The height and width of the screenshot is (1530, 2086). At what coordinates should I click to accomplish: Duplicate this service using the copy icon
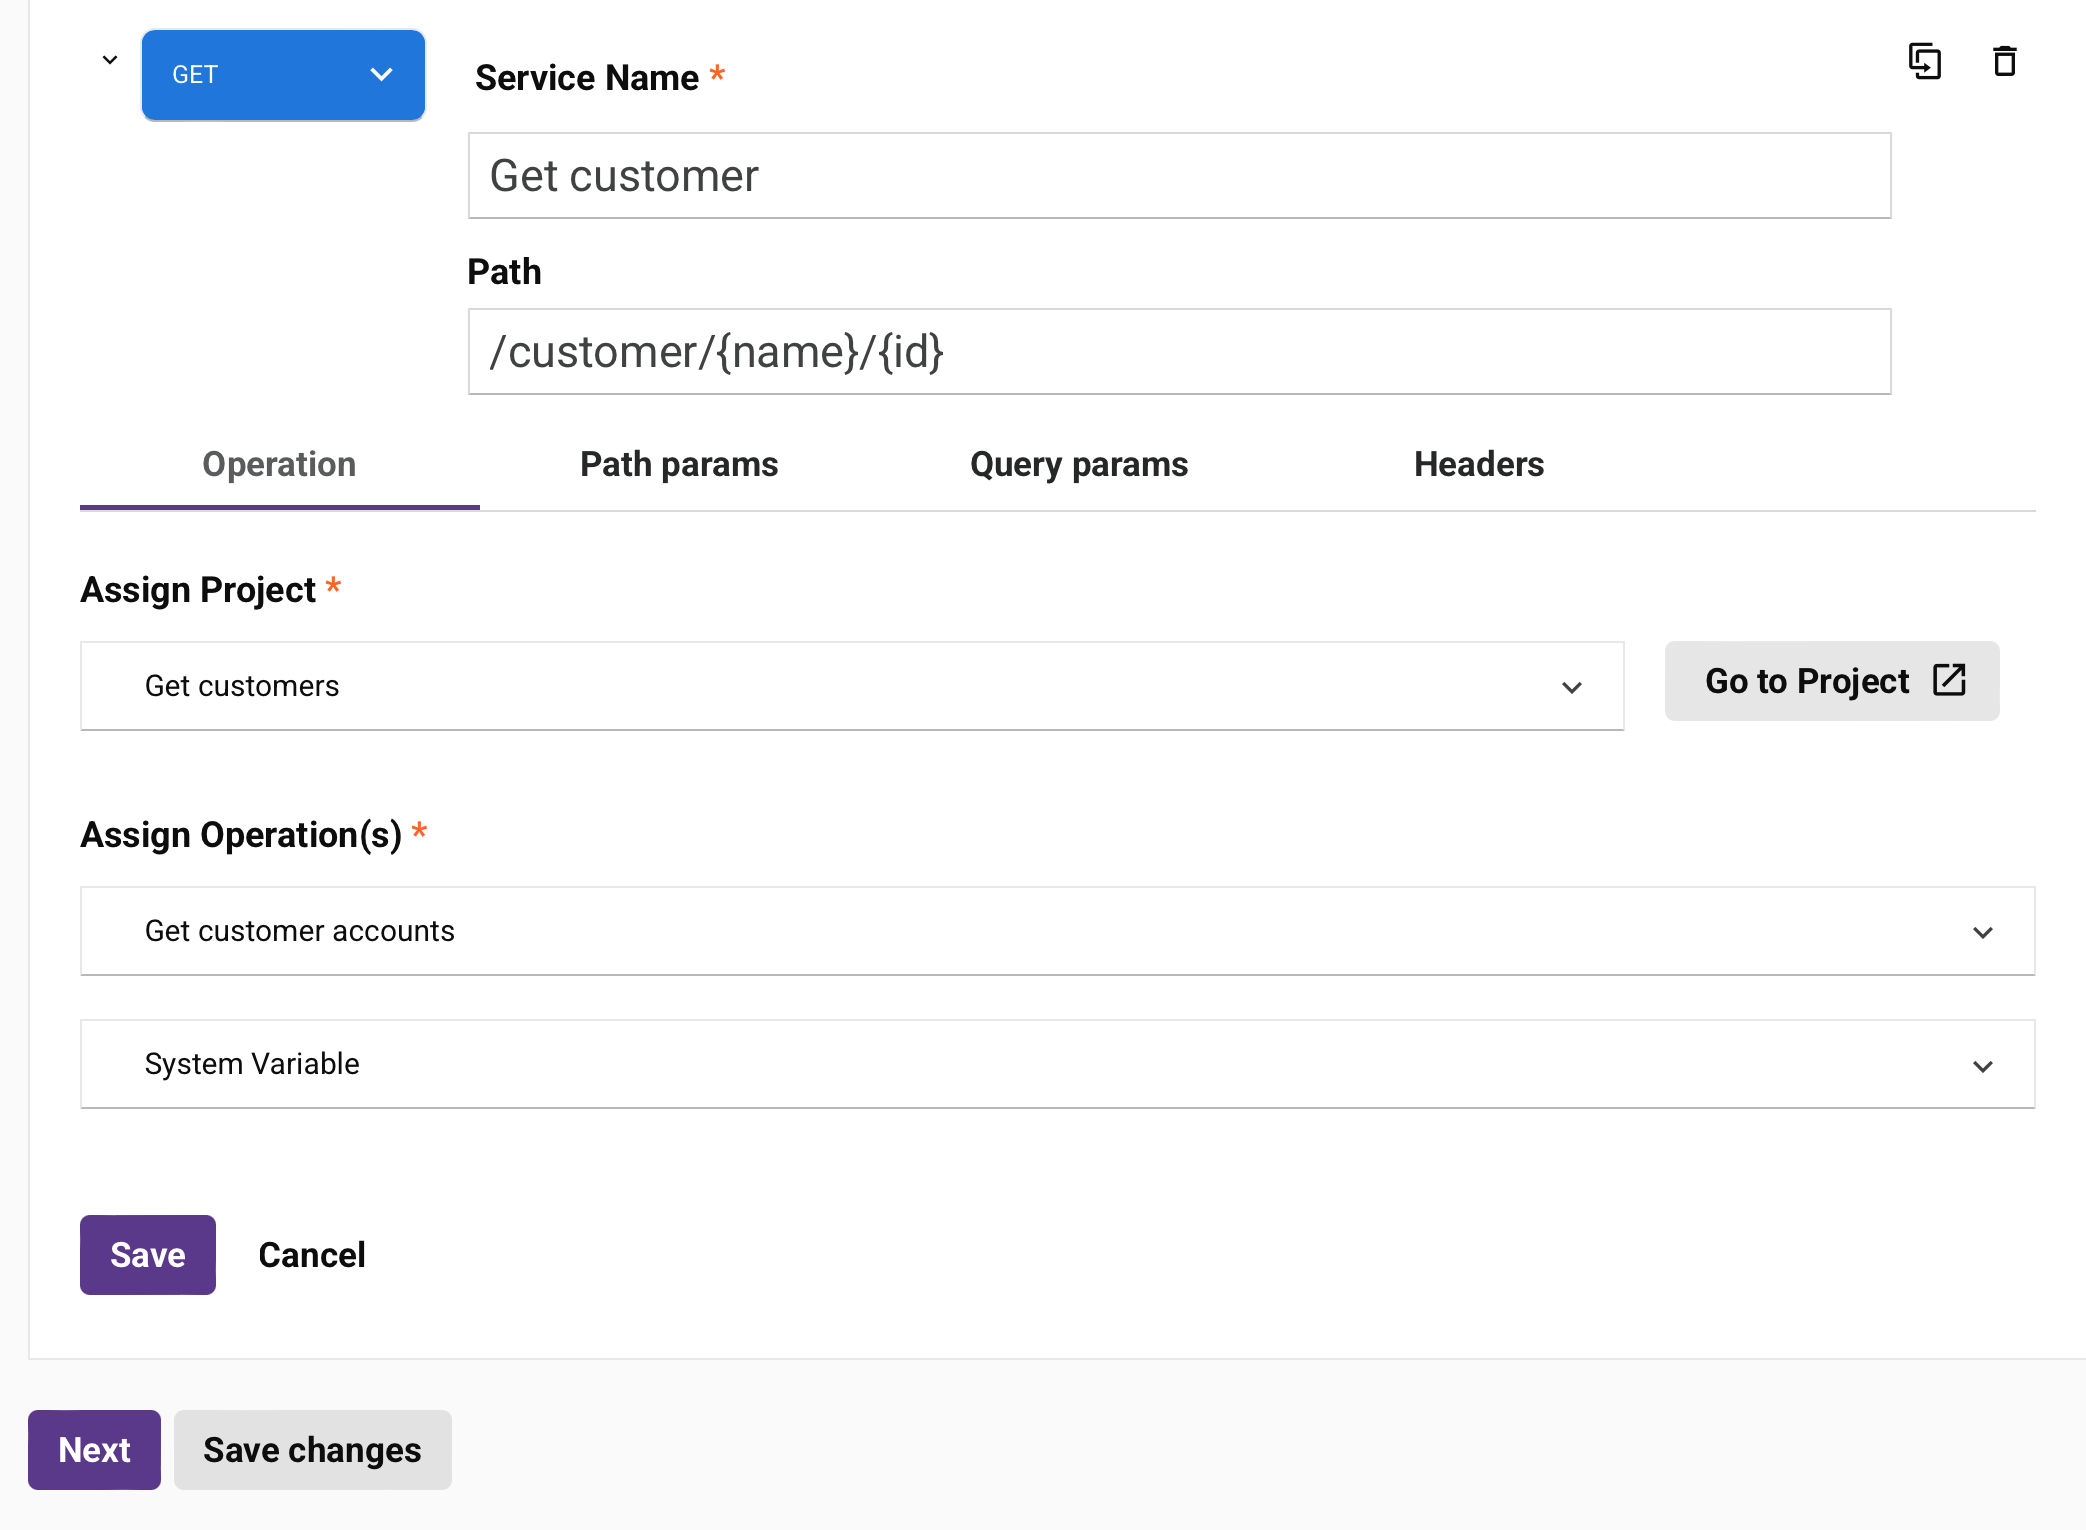[x=1925, y=61]
